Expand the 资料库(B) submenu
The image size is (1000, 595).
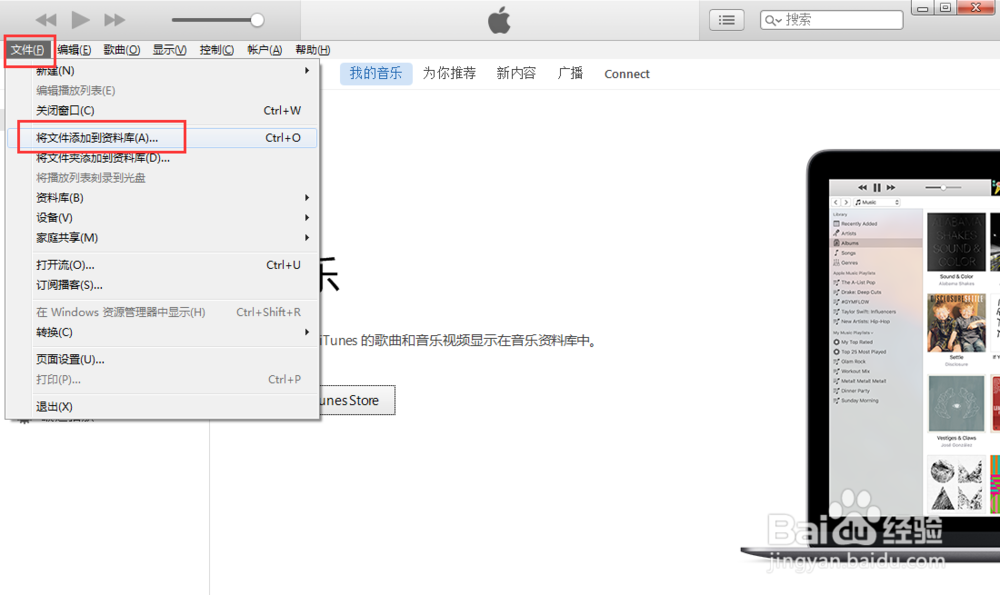162,198
